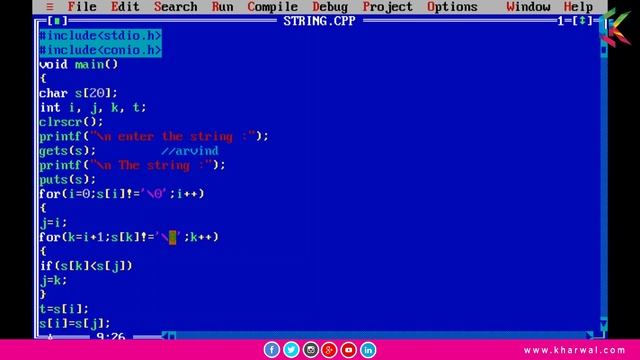Click the 9:26 cursor position indicator
Image resolution: width=640 pixels, height=360 pixels.
111,336
